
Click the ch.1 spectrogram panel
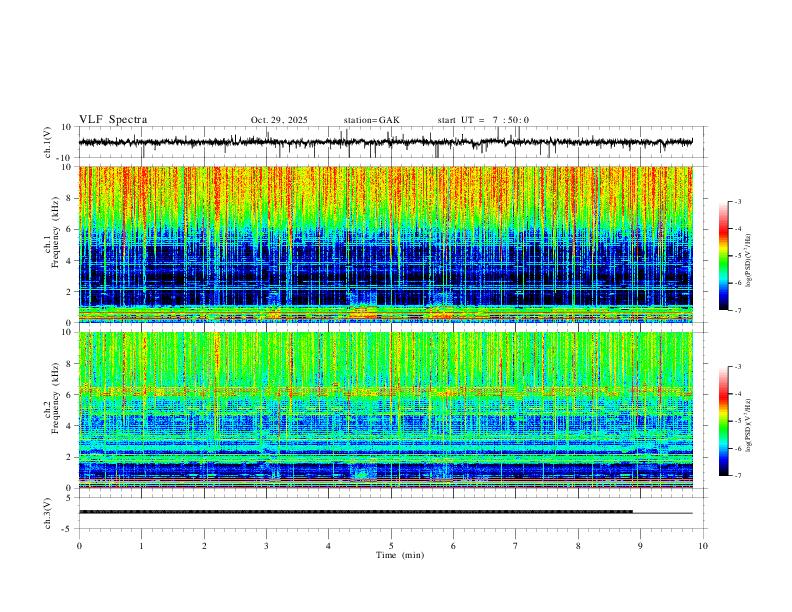pyautogui.click(x=385, y=244)
